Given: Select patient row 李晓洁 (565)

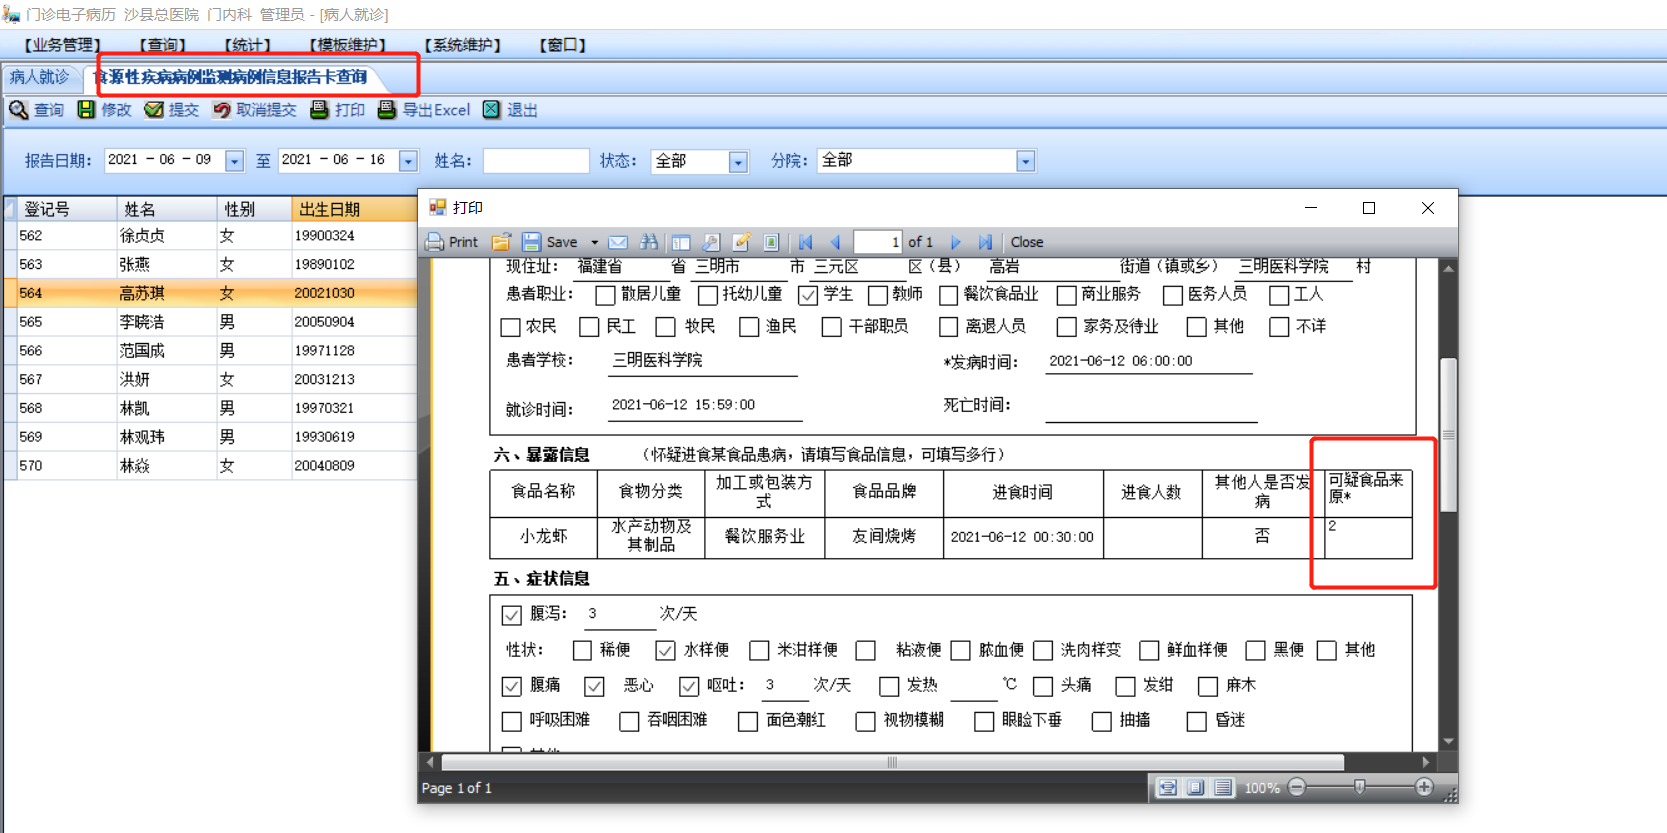Looking at the screenshot, I should 210,322.
